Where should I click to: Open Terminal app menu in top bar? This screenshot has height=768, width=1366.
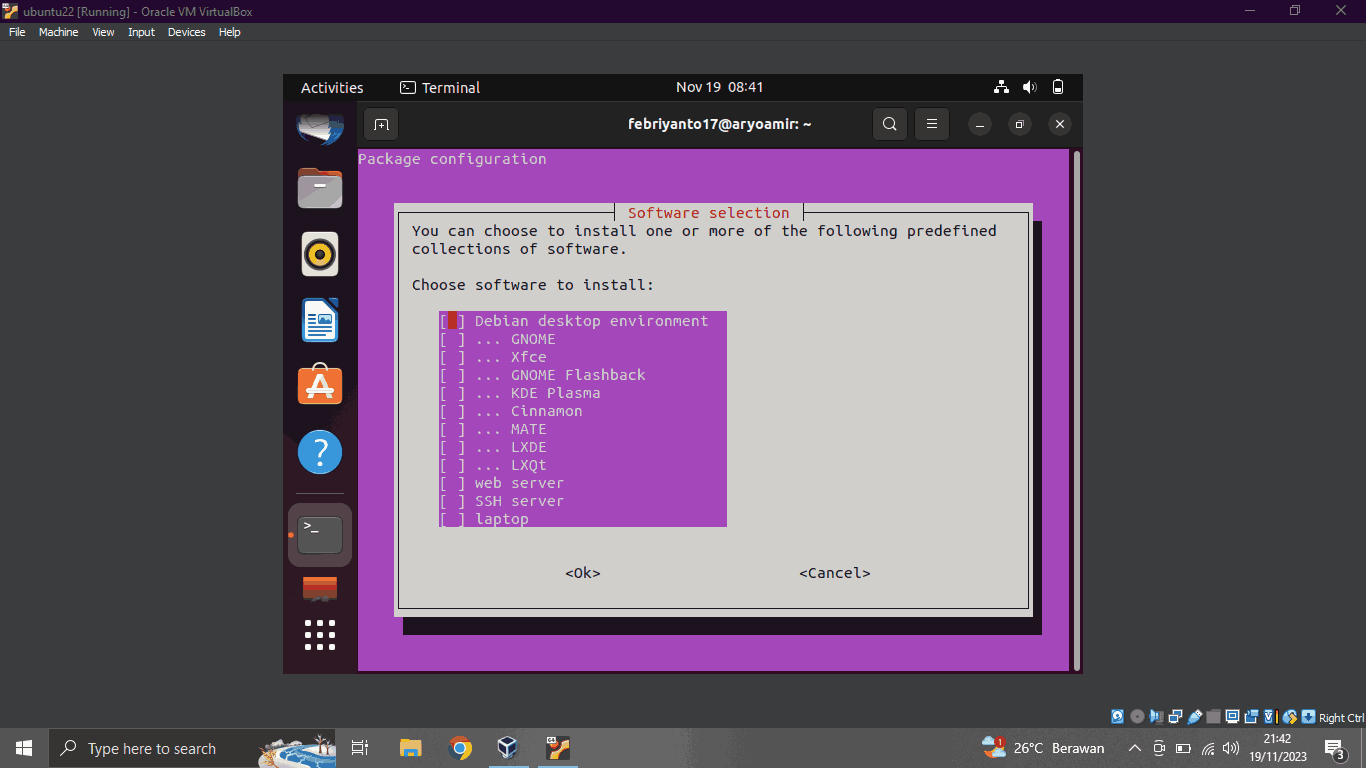(x=440, y=87)
